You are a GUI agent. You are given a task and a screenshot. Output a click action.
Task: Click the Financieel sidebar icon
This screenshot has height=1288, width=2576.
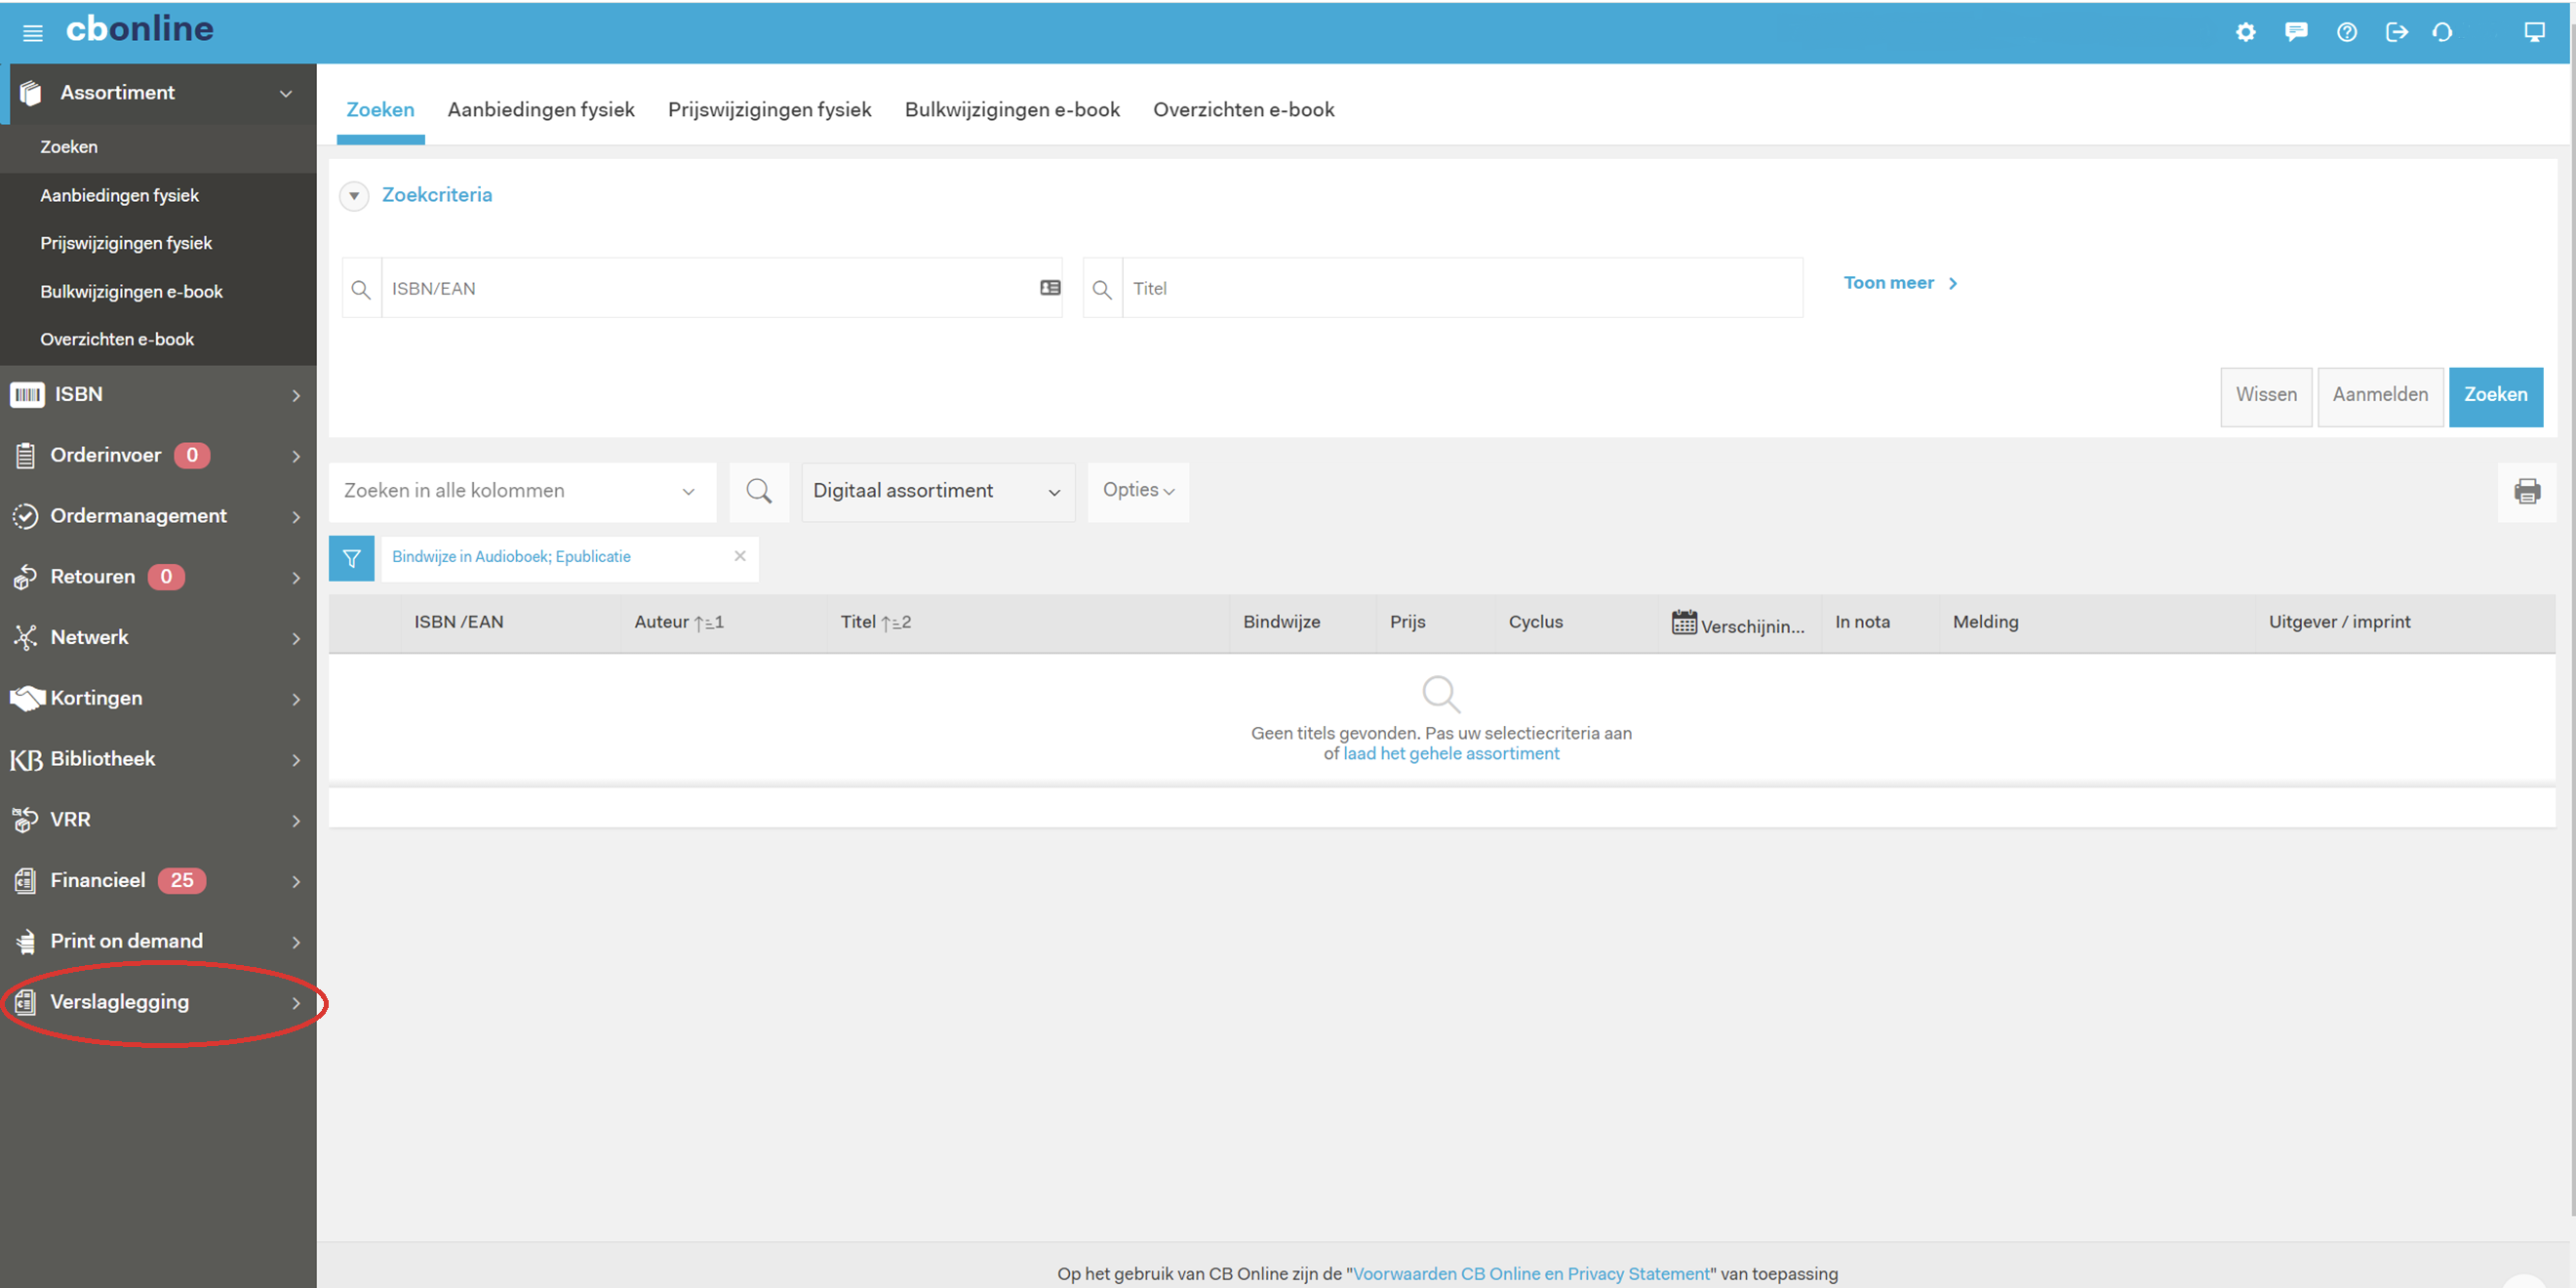coord(26,881)
